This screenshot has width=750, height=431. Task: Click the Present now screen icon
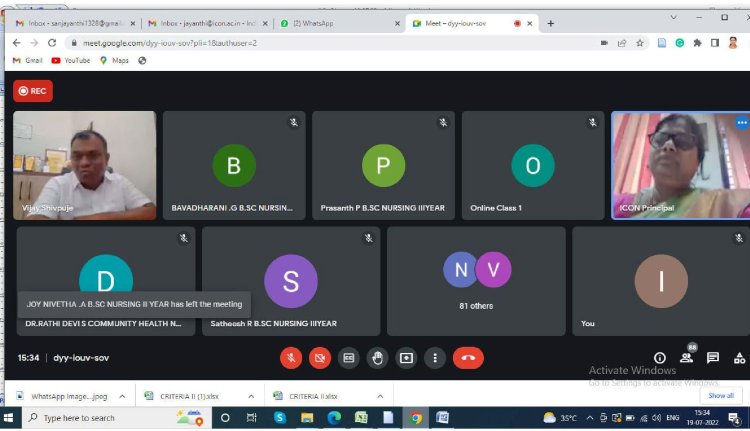pos(406,358)
